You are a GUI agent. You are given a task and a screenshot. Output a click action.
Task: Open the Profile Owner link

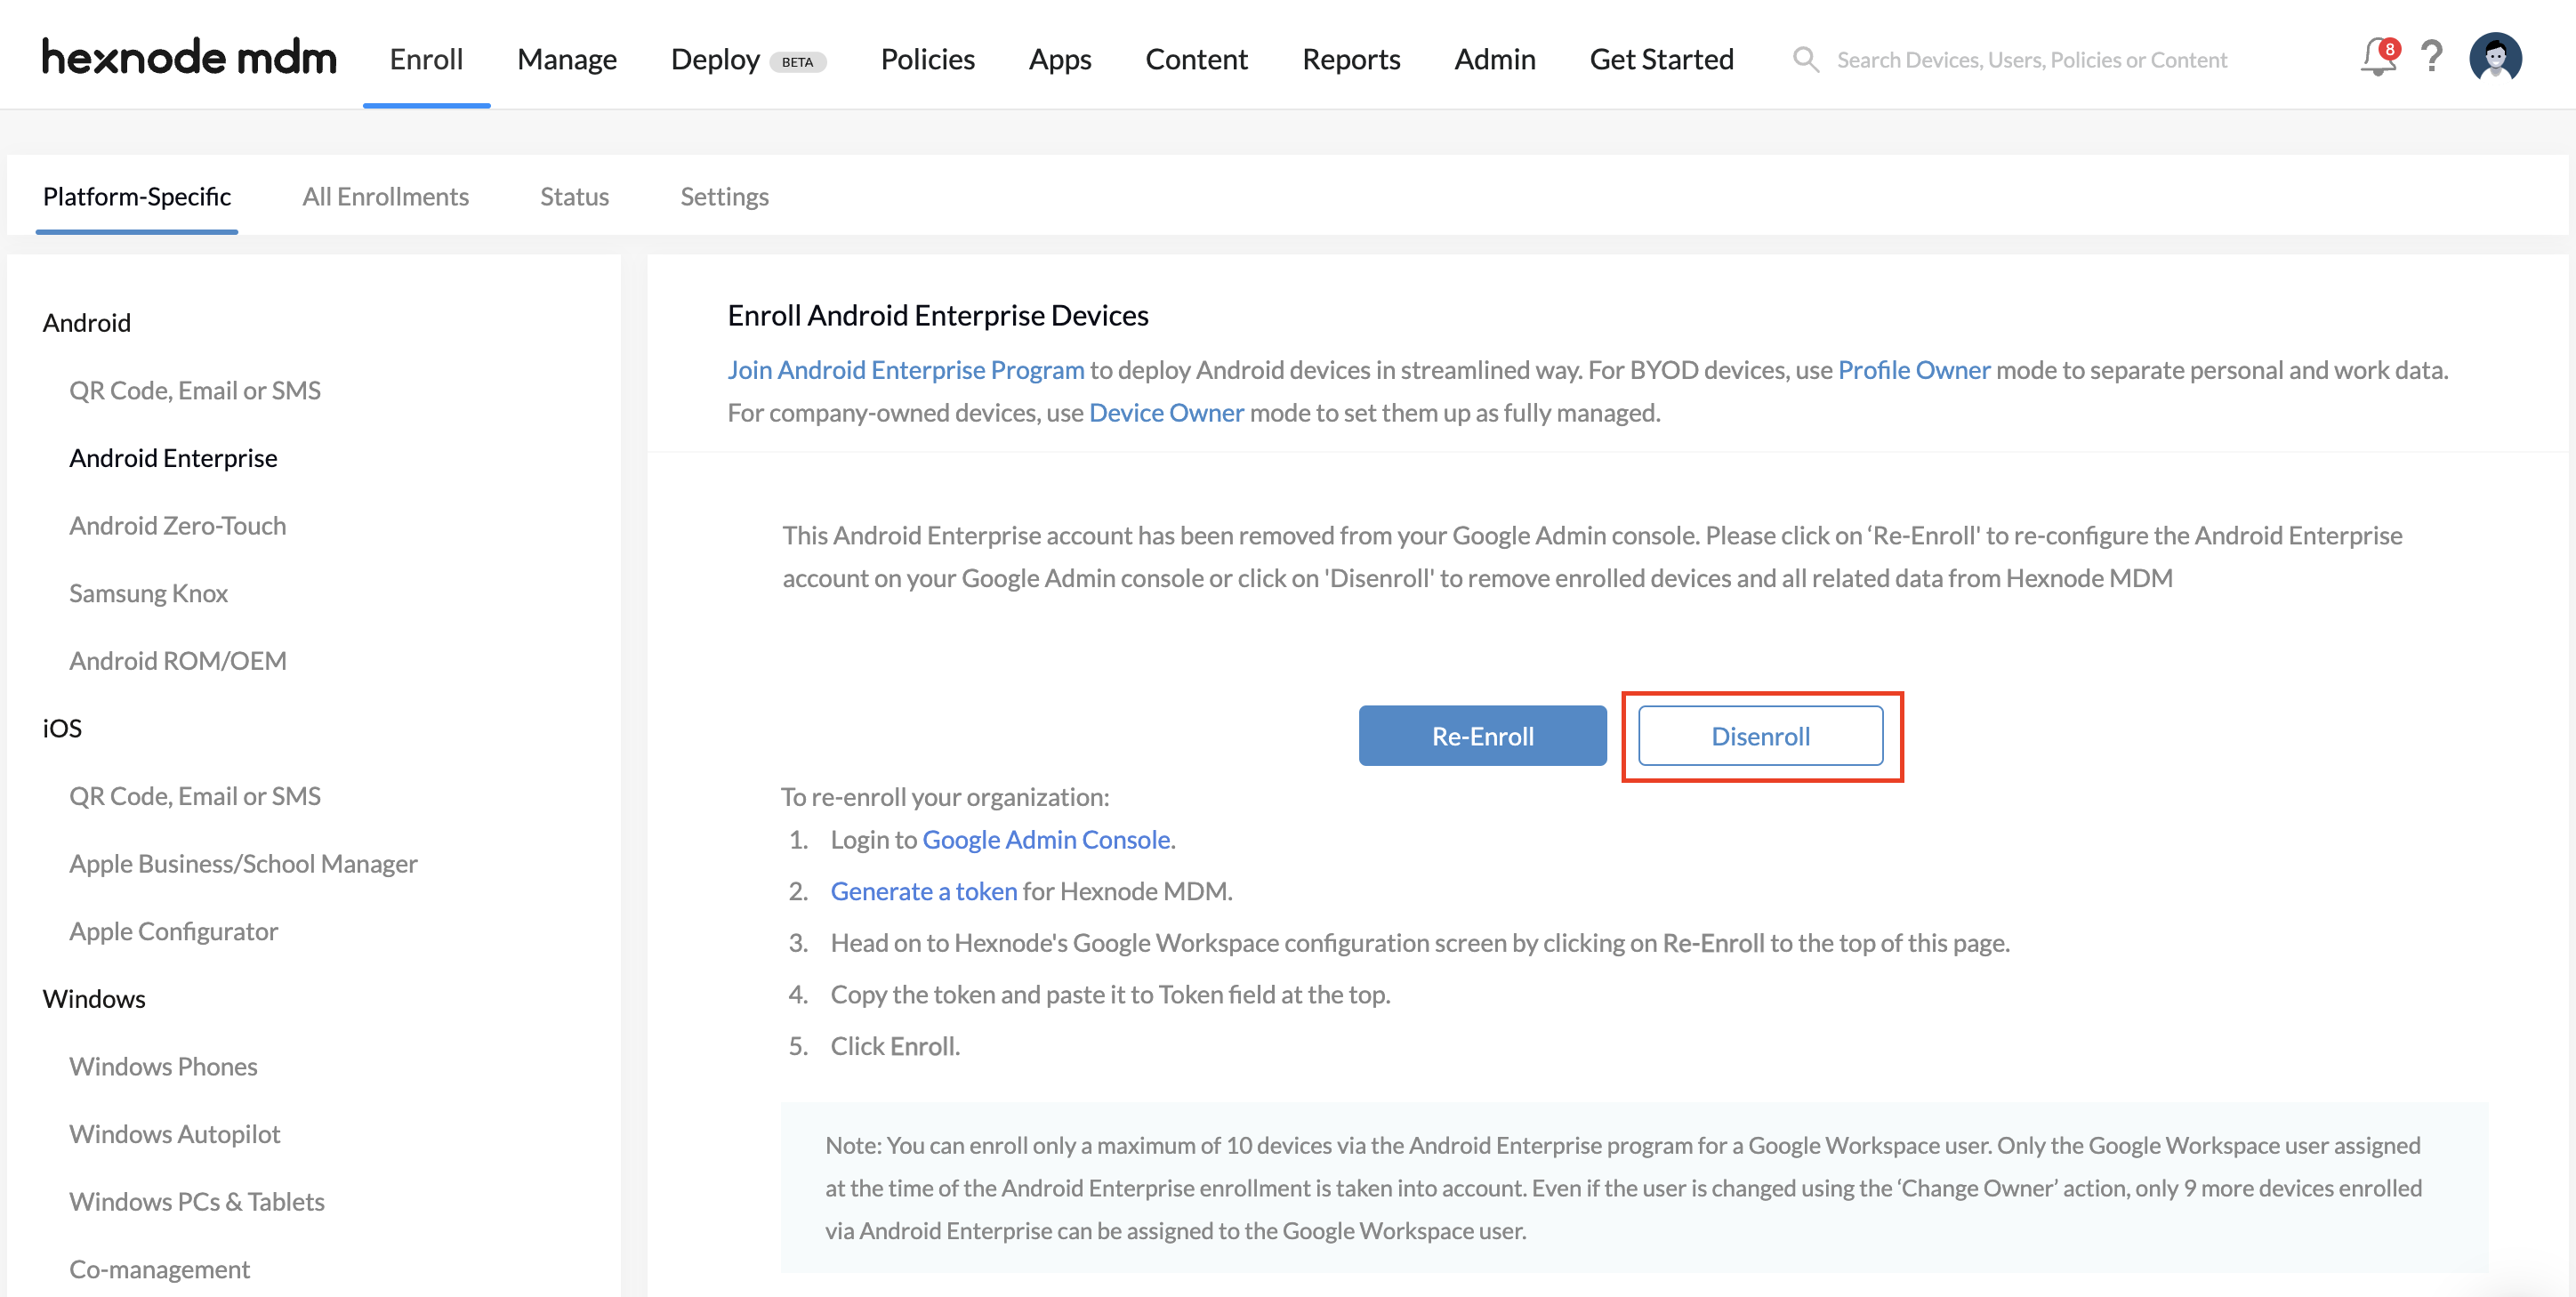point(1914,369)
